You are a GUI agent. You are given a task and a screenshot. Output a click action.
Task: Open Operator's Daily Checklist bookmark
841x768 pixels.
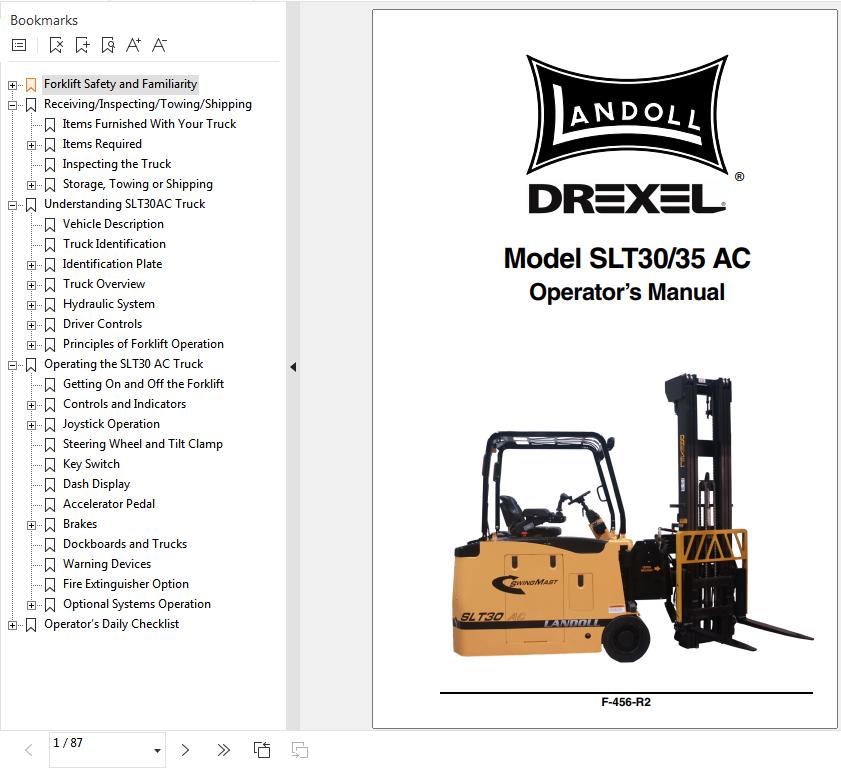point(112,624)
